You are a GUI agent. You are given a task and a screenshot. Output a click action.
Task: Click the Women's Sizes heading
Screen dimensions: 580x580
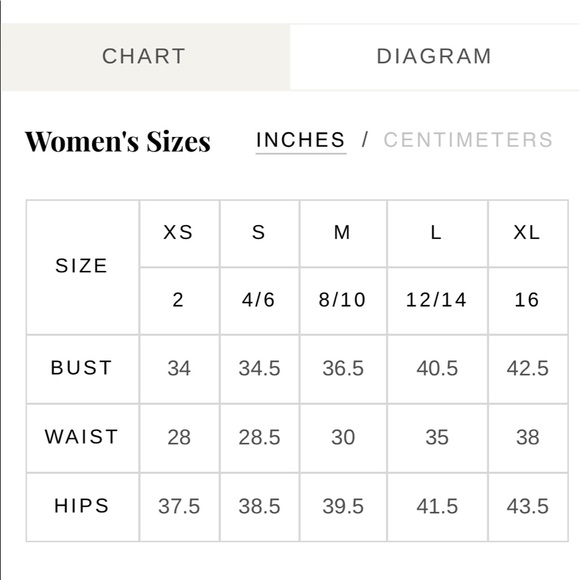pyautogui.click(x=118, y=141)
